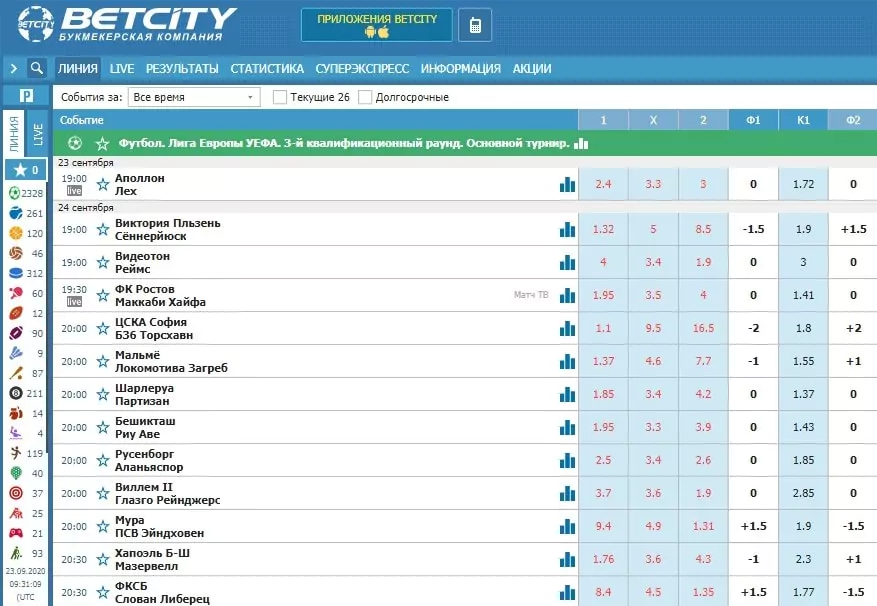Select the darts target icon with 37
877x606 pixels.
(x=16, y=493)
